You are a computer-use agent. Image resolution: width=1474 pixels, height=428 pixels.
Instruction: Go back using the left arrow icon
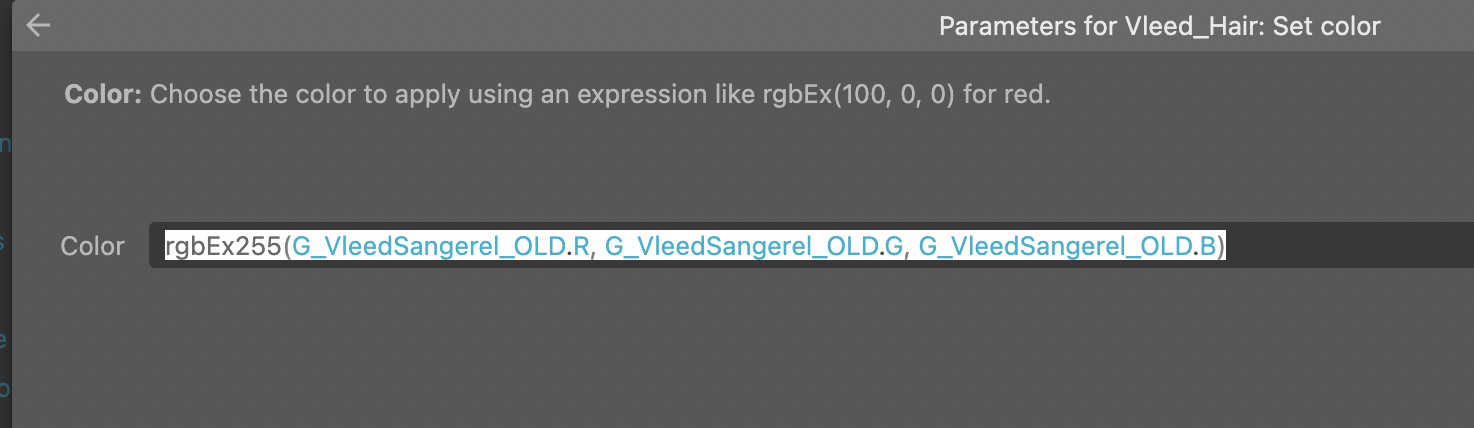[x=38, y=26]
